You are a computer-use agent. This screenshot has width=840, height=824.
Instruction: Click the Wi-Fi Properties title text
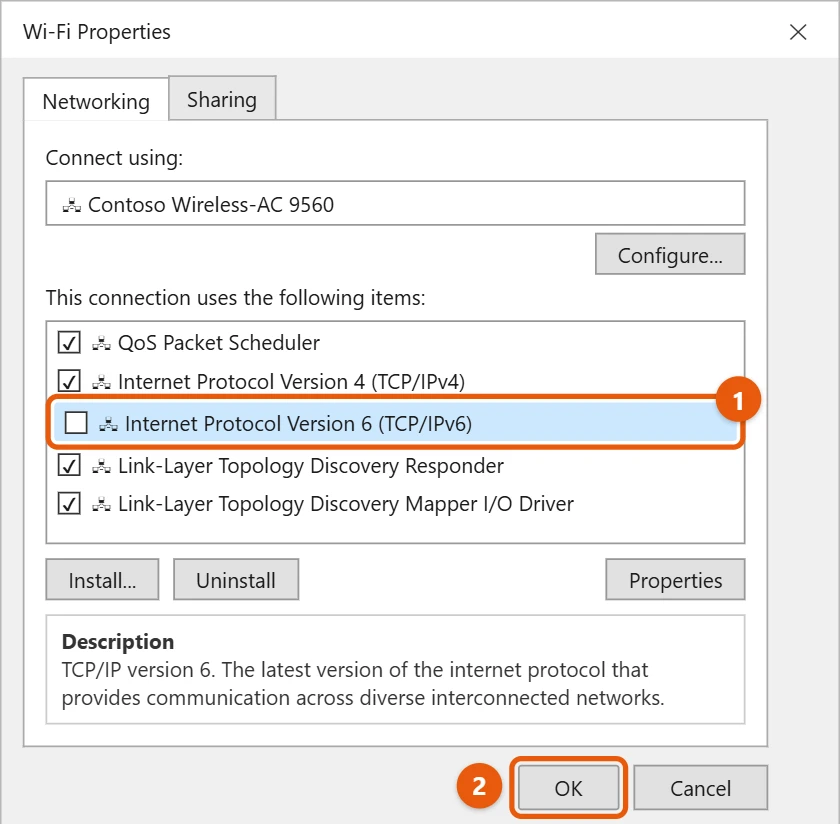(97, 32)
